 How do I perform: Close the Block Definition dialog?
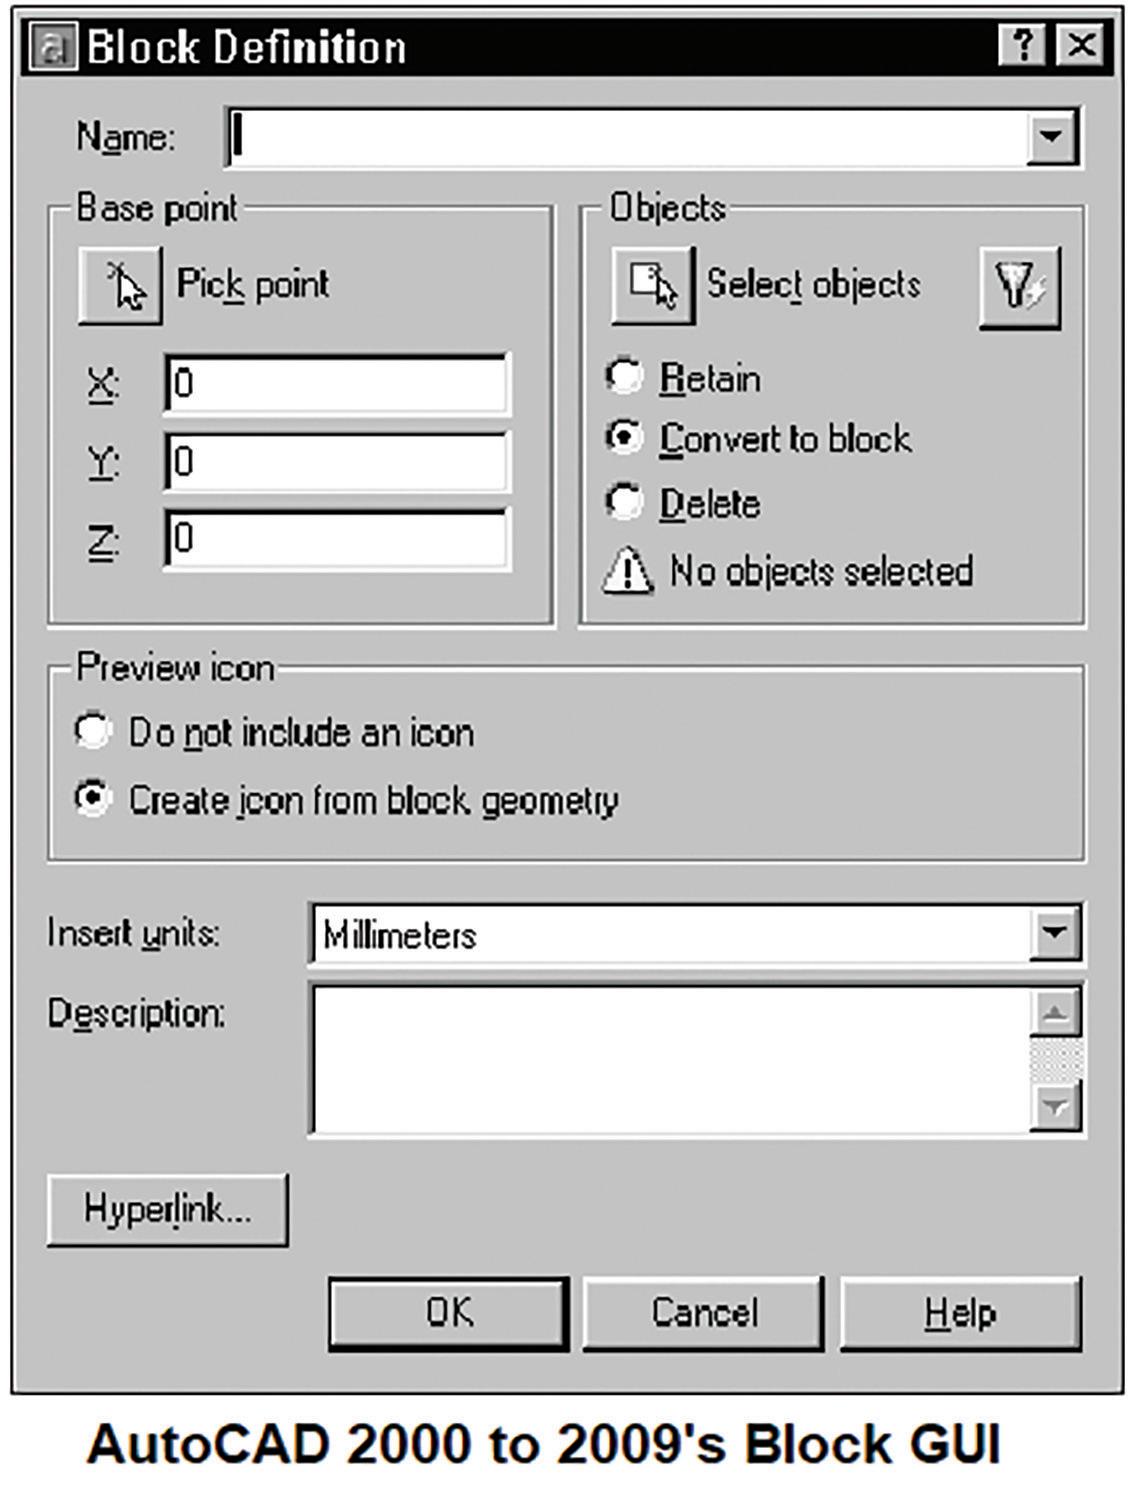1081,46
